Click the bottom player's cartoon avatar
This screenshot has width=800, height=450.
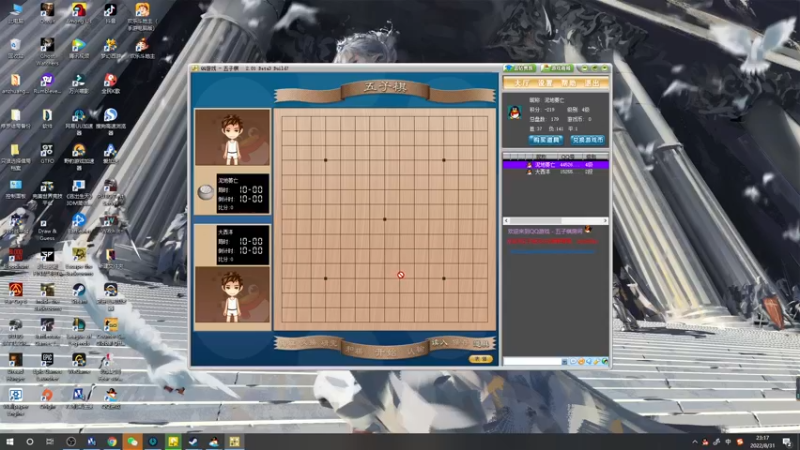click(232, 294)
